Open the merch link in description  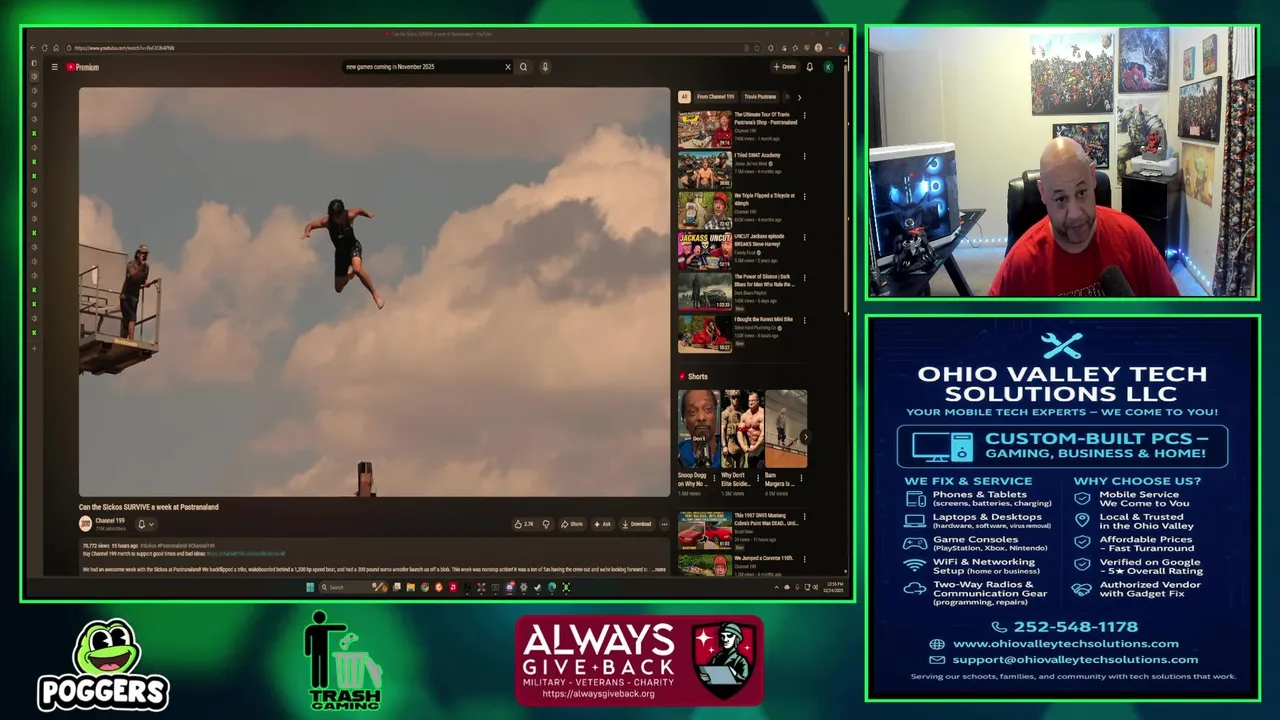(246, 553)
